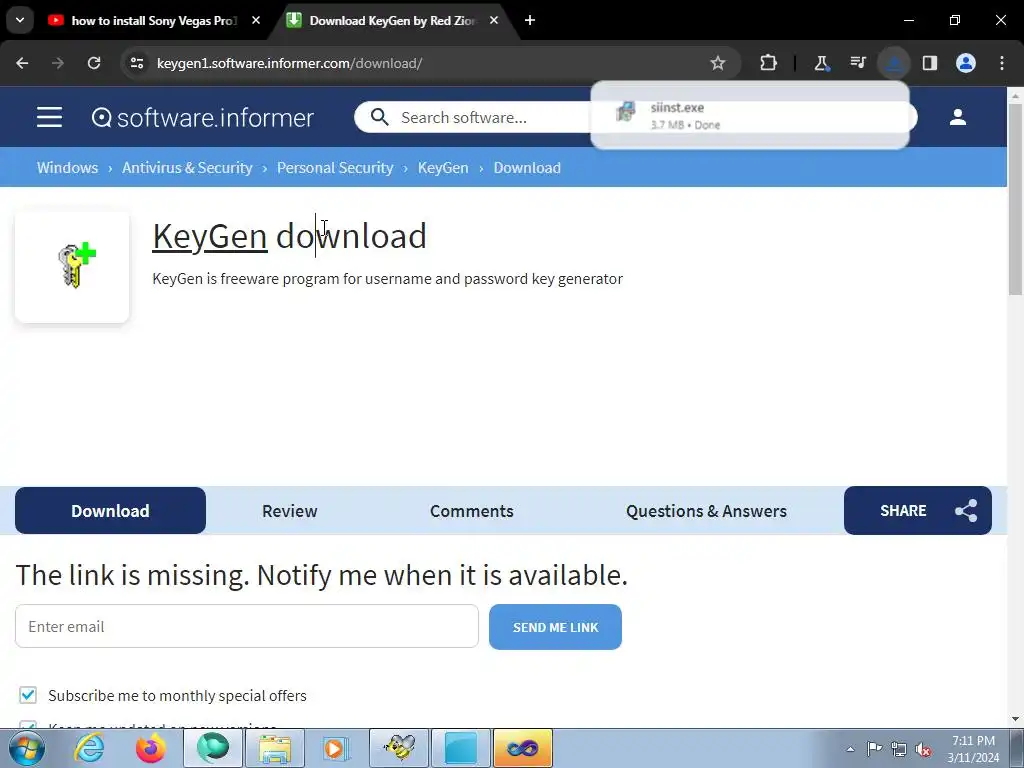Toggle the downloads toolbar button
The height and width of the screenshot is (768, 1024).
(x=893, y=63)
